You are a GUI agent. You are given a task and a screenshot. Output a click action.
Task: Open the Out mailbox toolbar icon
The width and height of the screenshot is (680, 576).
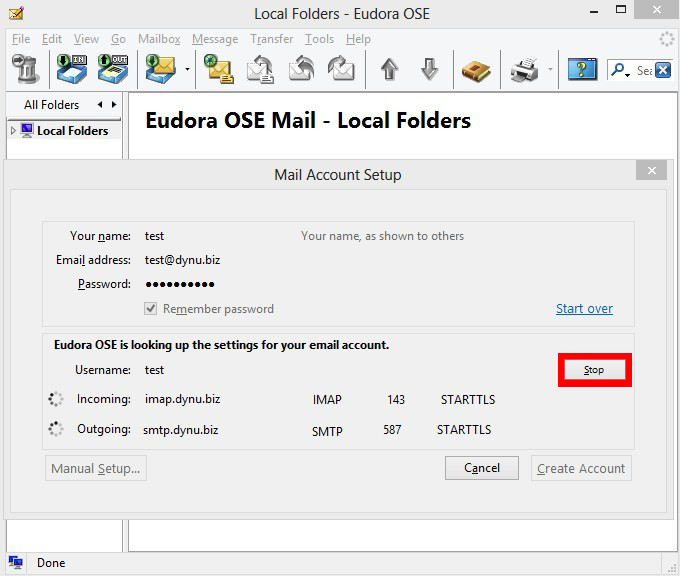tap(113, 69)
